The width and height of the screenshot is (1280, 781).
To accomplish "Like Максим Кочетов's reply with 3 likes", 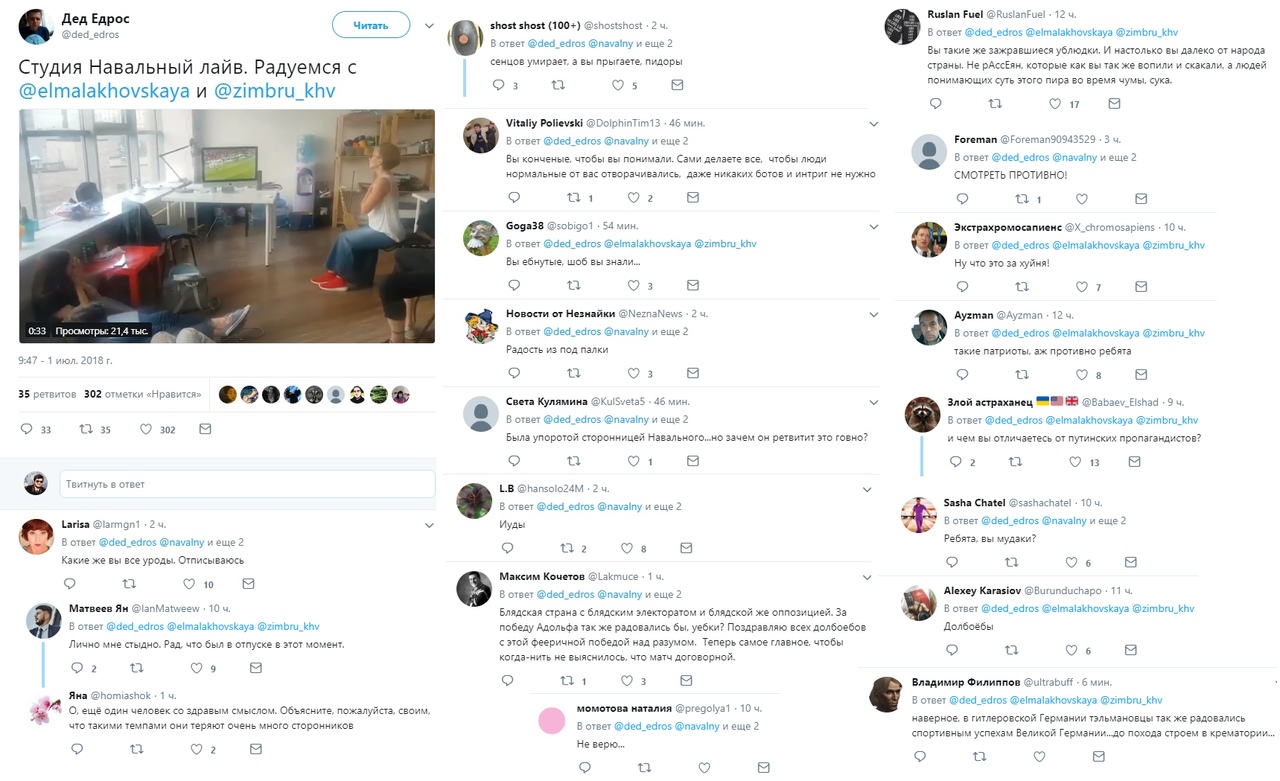I will click(627, 681).
